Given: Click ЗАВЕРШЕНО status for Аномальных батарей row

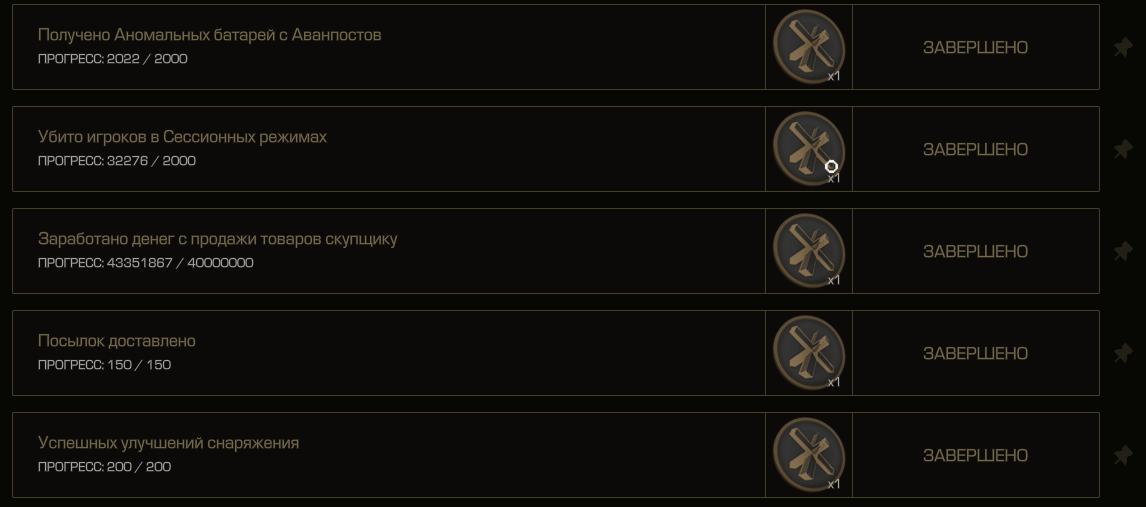Looking at the screenshot, I should click(975, 47).
